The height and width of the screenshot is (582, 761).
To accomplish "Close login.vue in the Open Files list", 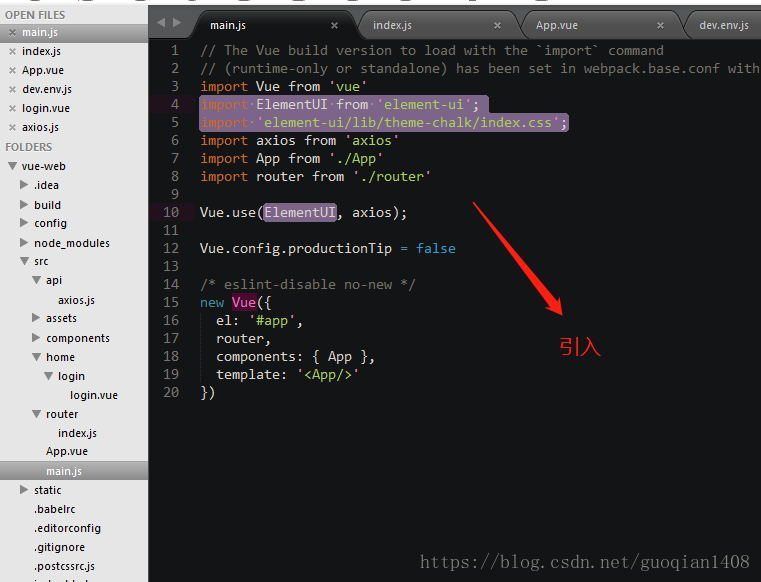I will coord(13,108).
